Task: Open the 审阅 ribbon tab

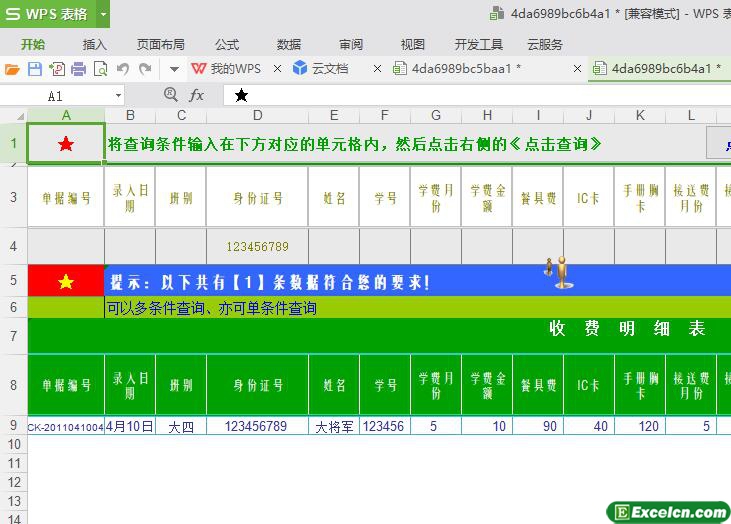Action: pos(351,44)
